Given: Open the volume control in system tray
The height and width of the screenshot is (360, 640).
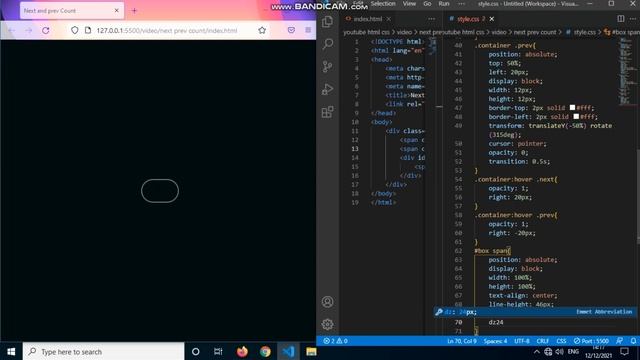Looking at the screenshot, I should point(560,351).
